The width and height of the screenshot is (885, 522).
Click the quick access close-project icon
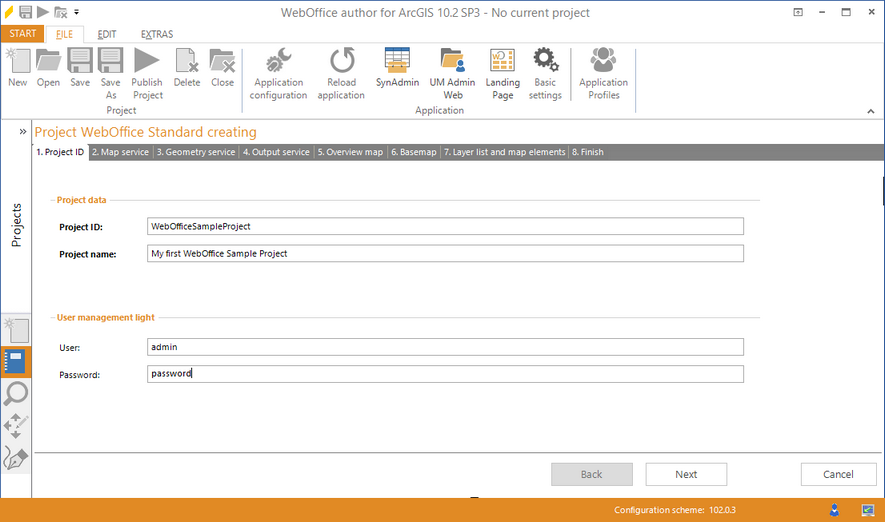point(60,12)
